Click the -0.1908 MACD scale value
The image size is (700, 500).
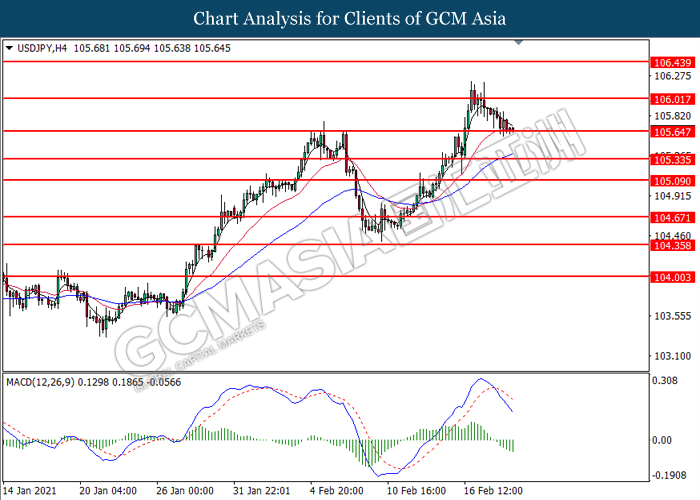click(669, 475)
